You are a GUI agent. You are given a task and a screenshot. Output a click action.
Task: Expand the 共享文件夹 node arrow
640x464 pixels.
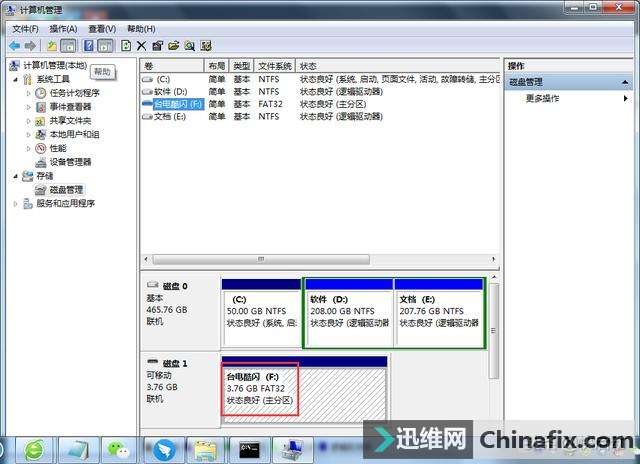[29, 121]
